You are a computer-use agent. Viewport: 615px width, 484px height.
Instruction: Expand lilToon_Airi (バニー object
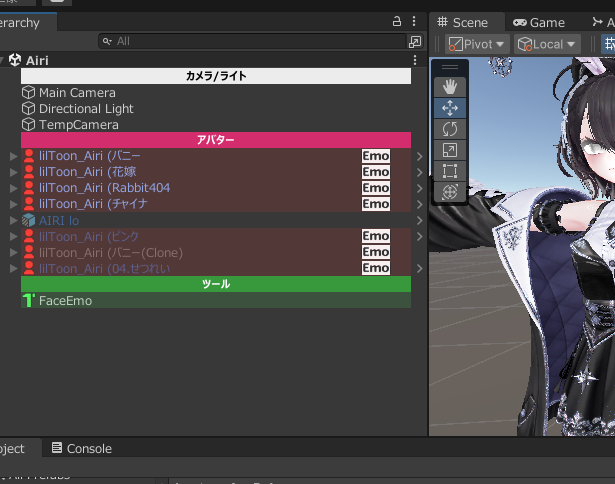(14, 156)
